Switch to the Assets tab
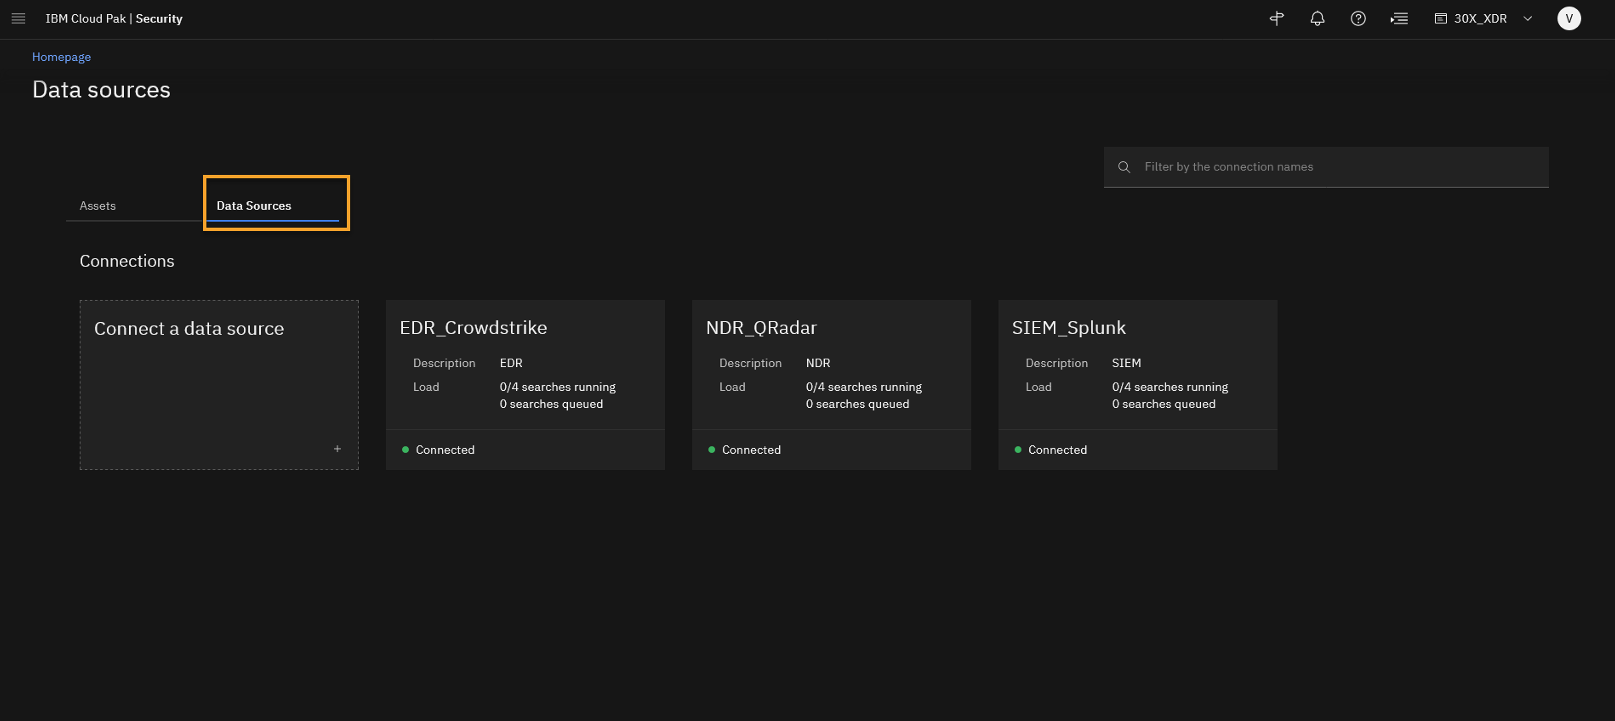This screenshot has width=1615, height=721. pos(98,206)
